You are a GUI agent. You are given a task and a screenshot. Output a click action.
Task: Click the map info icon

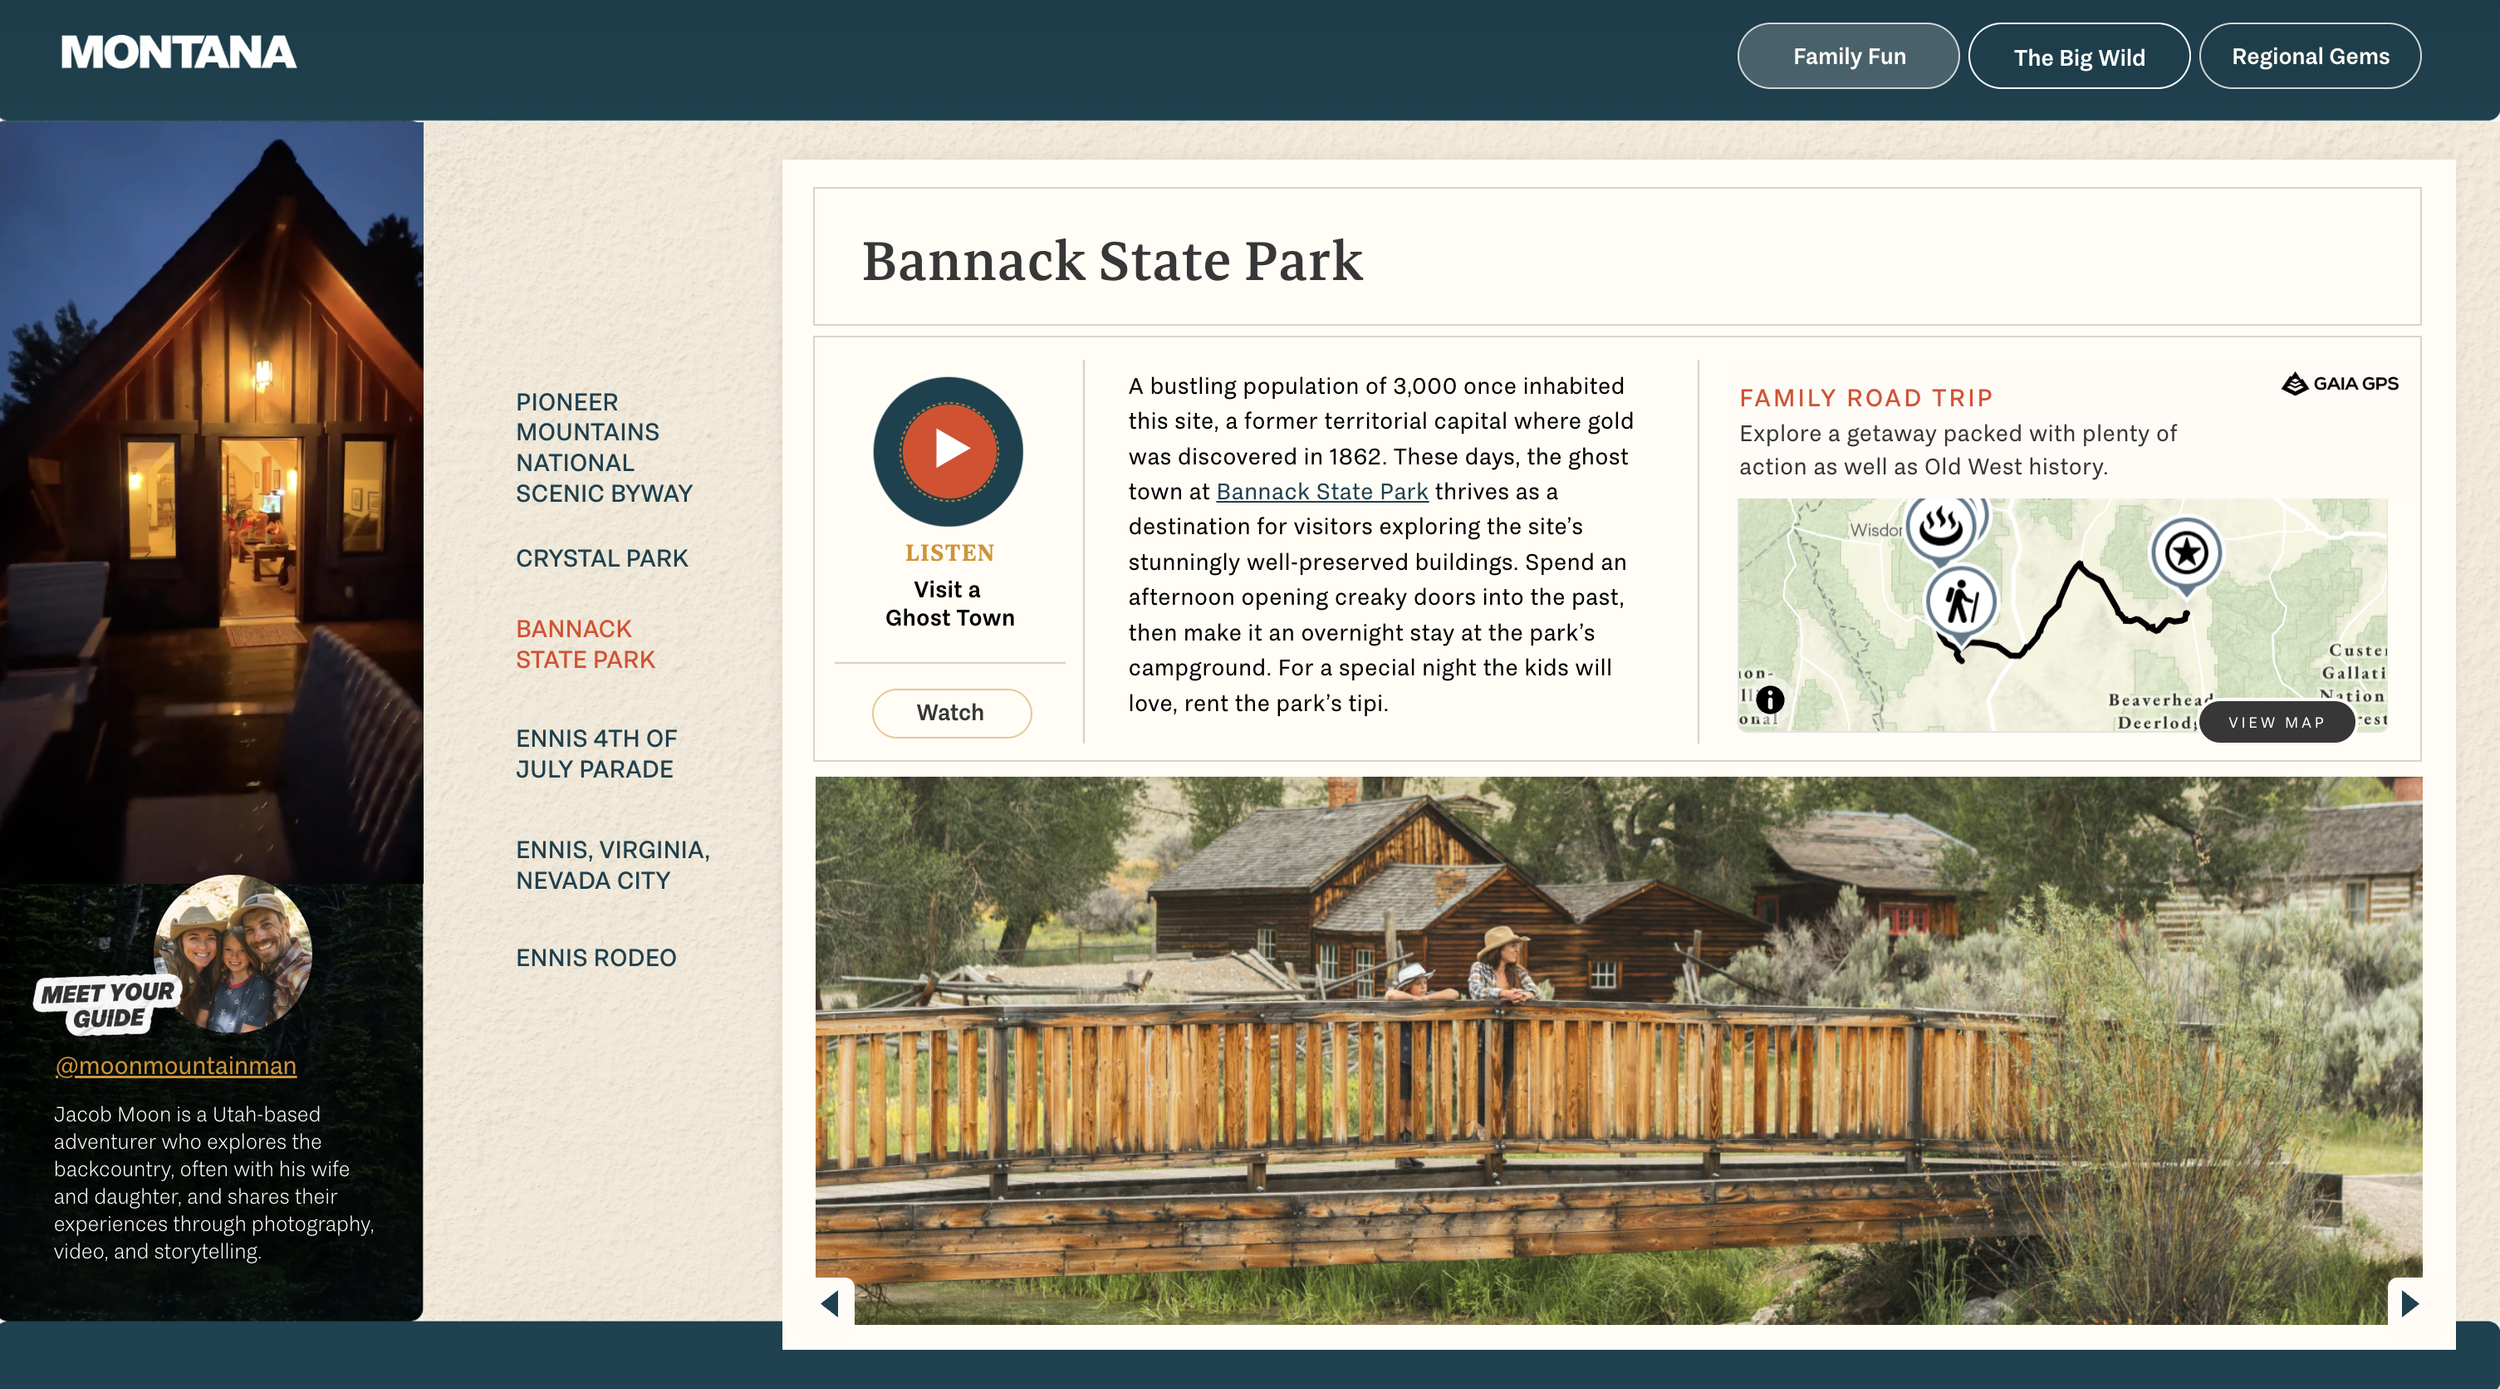tap(1770, 699)
